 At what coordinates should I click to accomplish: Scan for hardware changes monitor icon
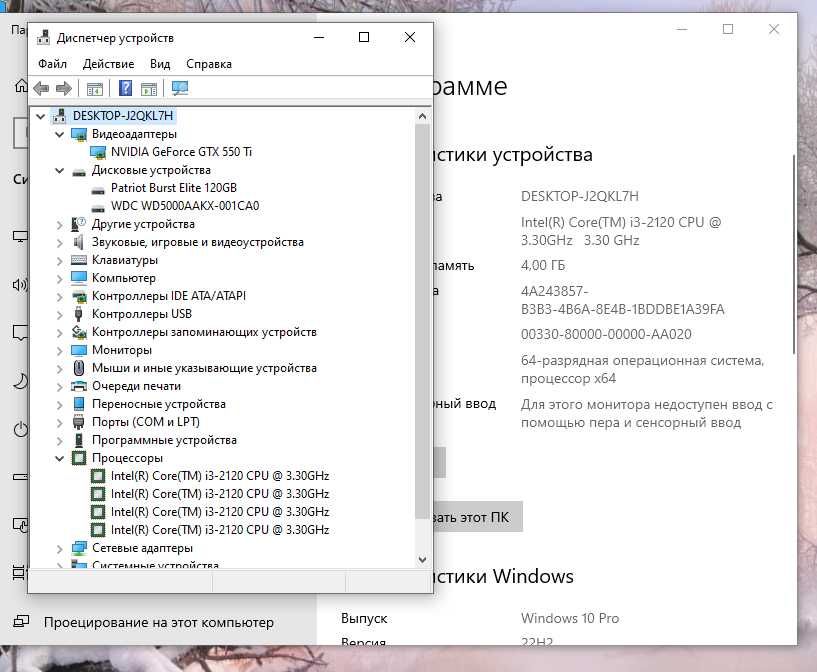point(180,88)
